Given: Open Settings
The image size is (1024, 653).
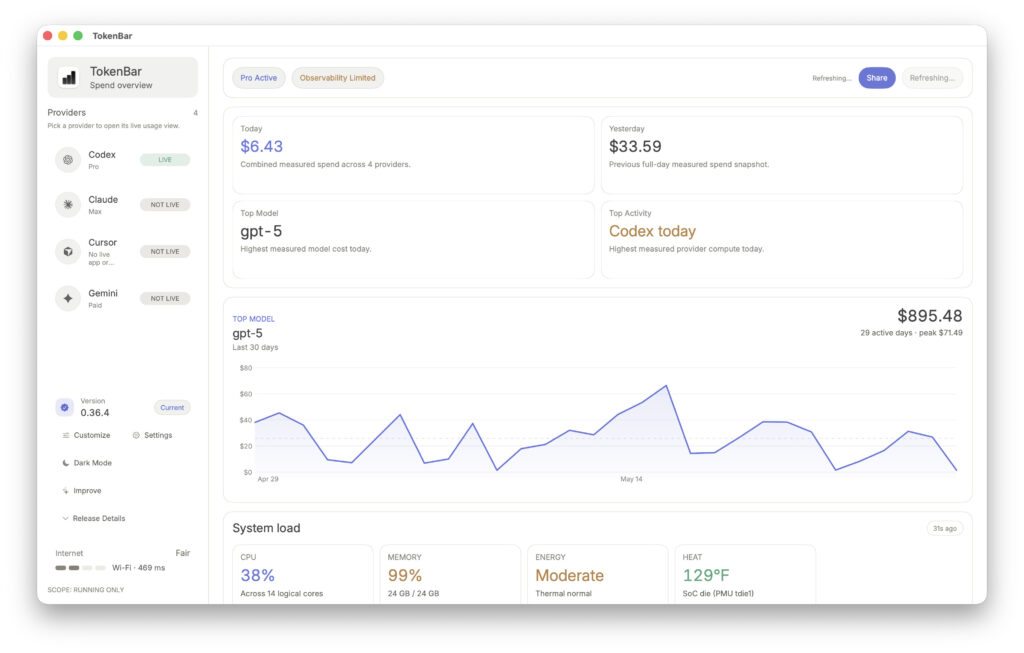Looking at the screenshot, I should 152,436.
